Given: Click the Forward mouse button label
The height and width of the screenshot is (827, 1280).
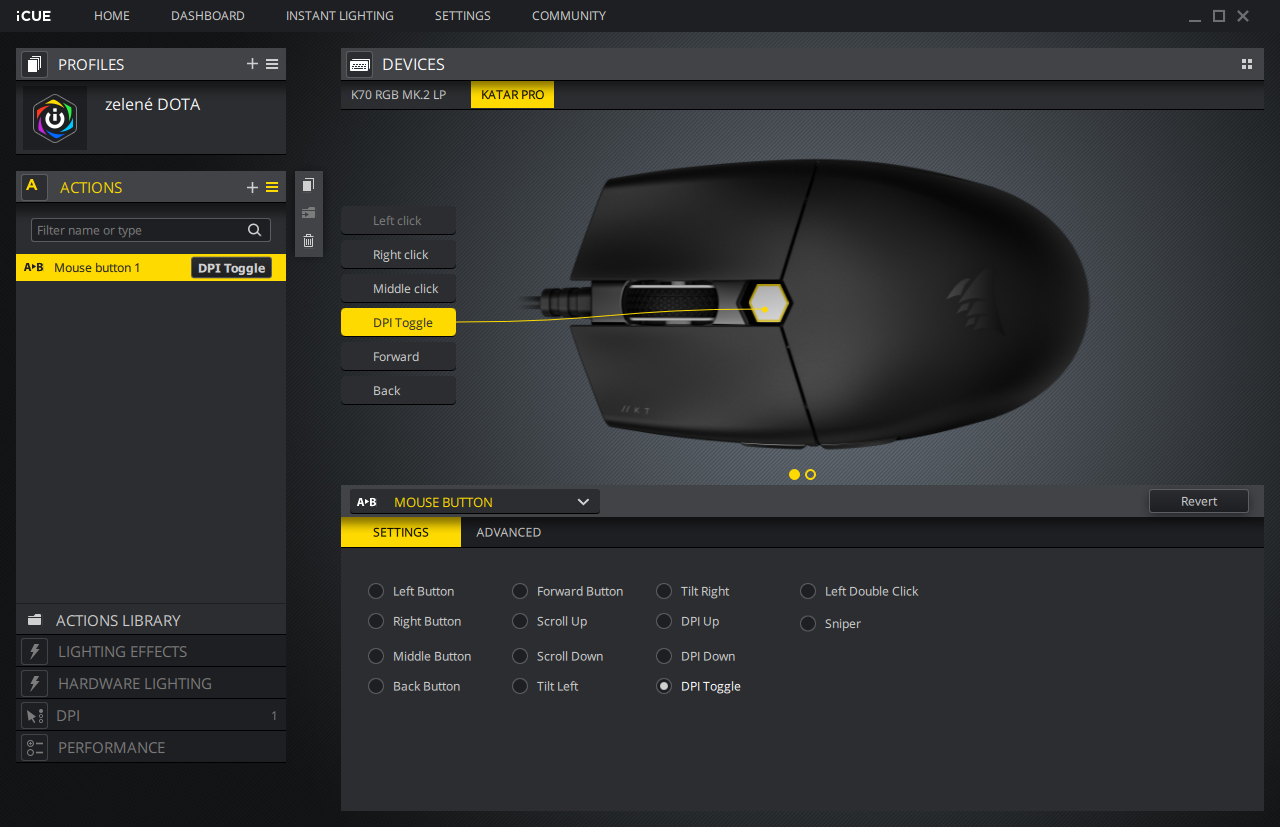Looking at the screenshot, I should pos(398,357).
